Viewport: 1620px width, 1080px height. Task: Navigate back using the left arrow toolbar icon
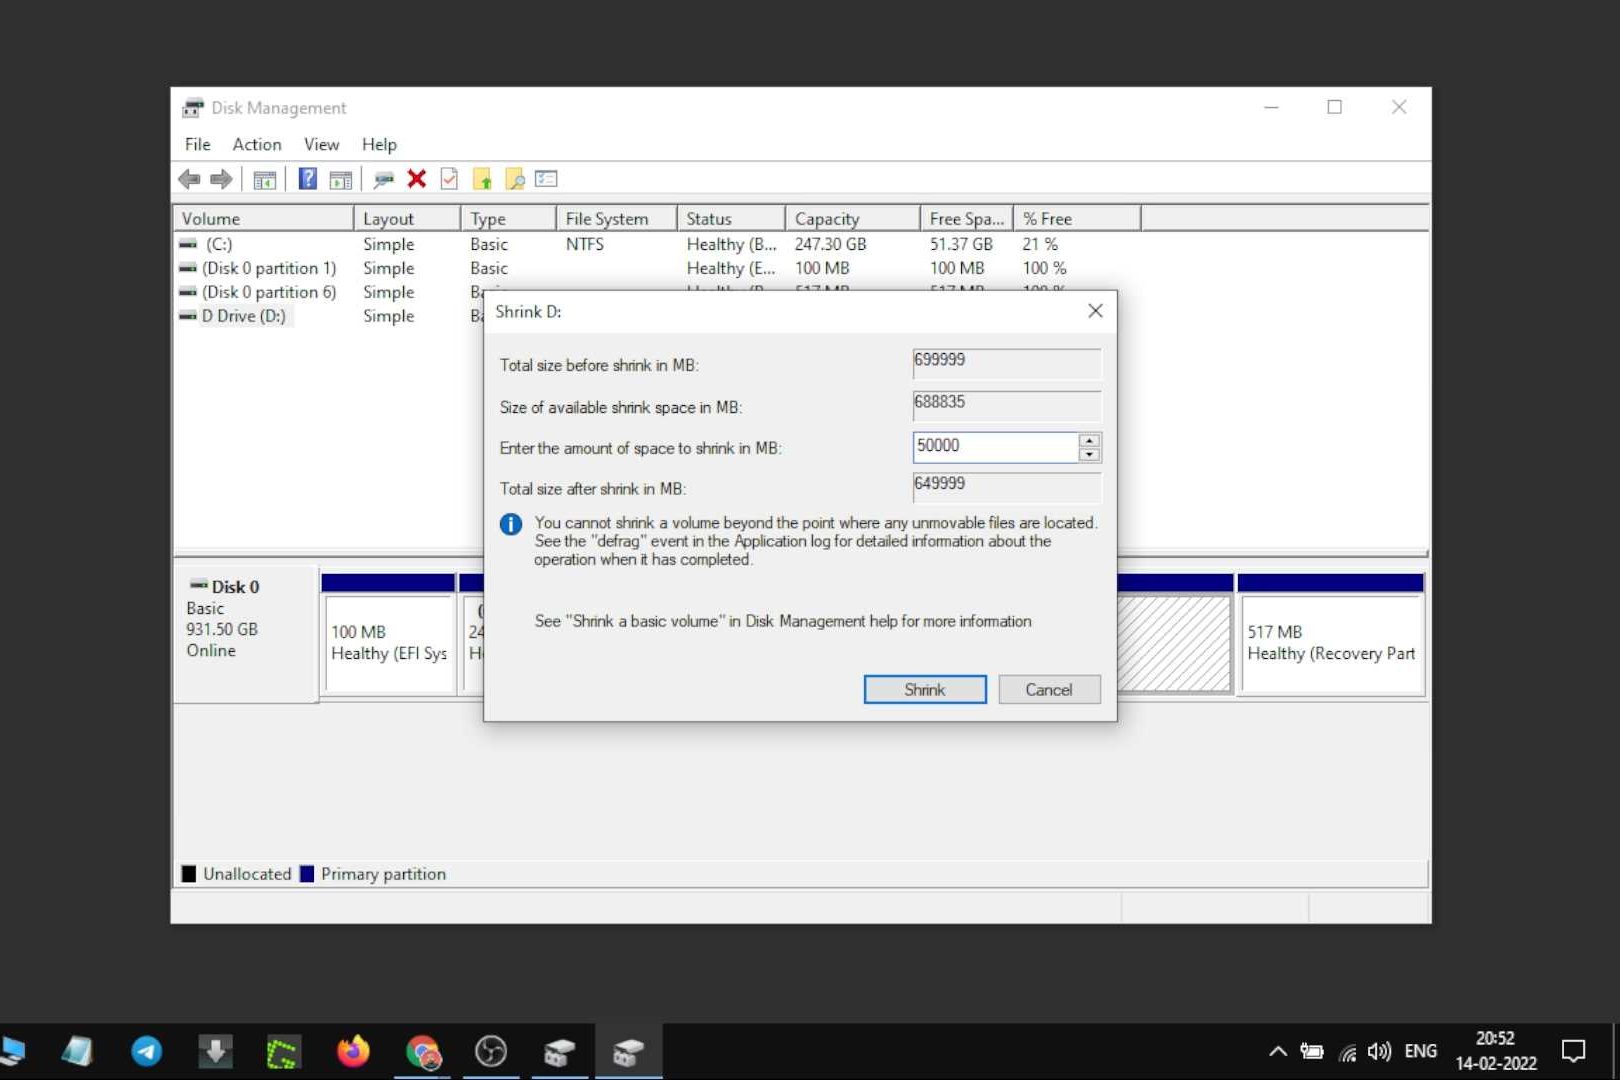190,178
